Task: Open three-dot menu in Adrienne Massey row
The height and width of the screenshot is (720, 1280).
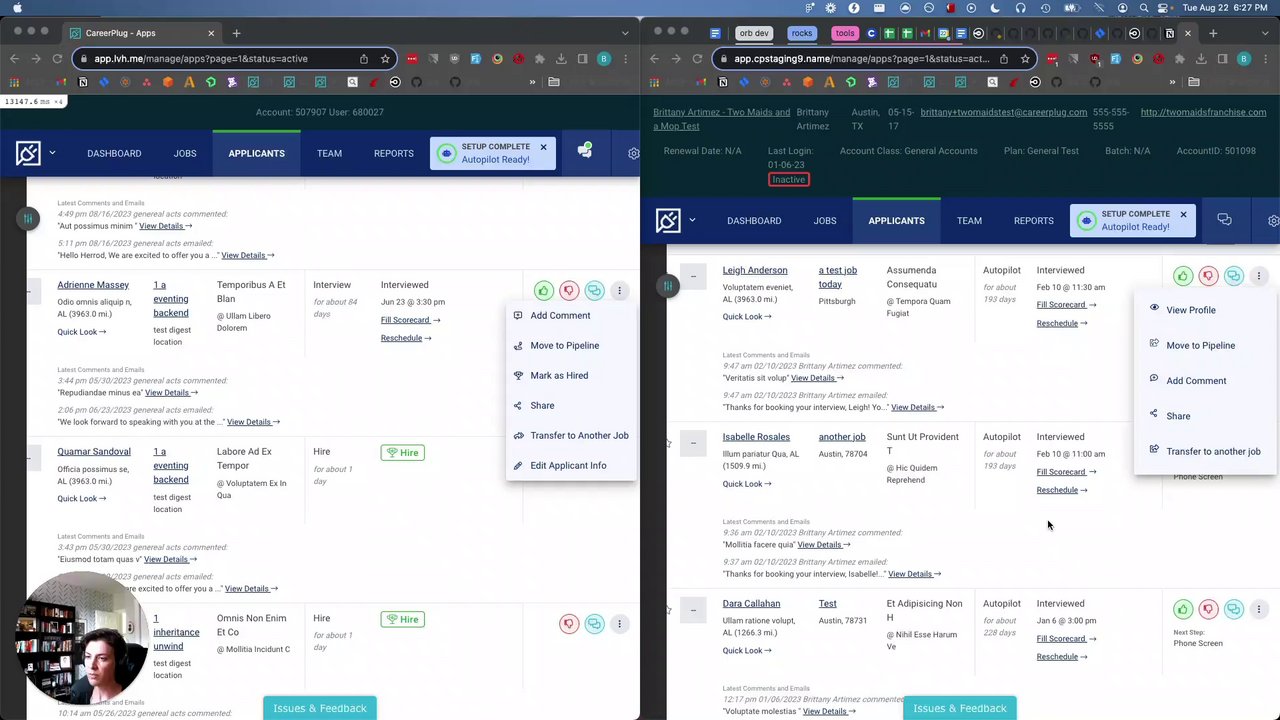Action: coord(619,291)
